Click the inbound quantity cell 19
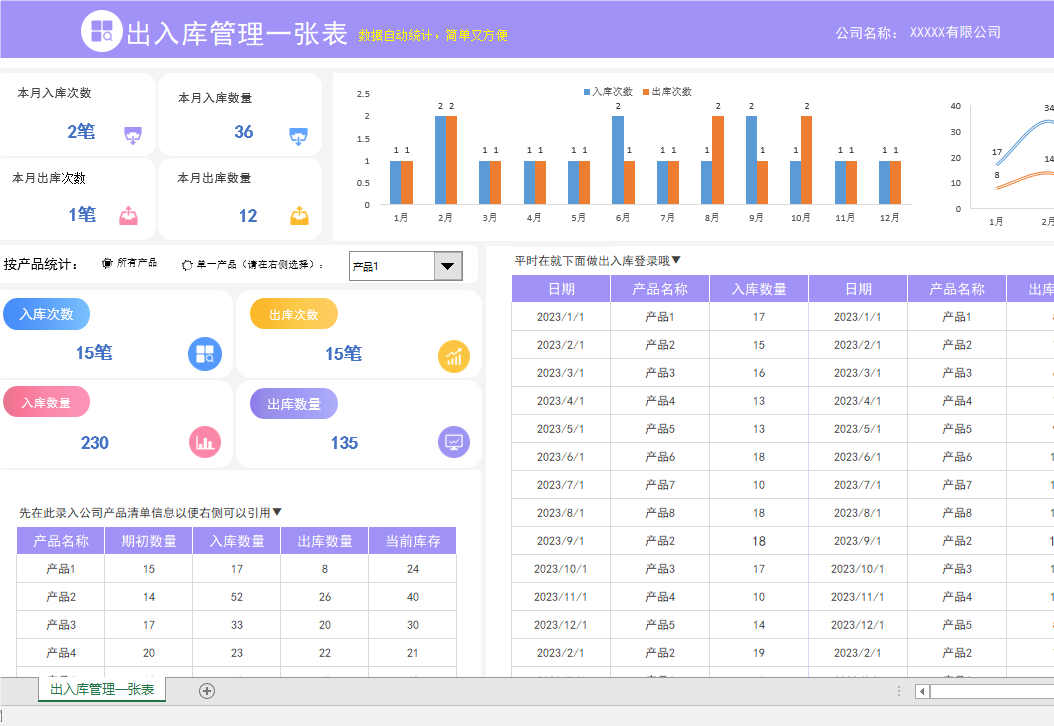 759,653
